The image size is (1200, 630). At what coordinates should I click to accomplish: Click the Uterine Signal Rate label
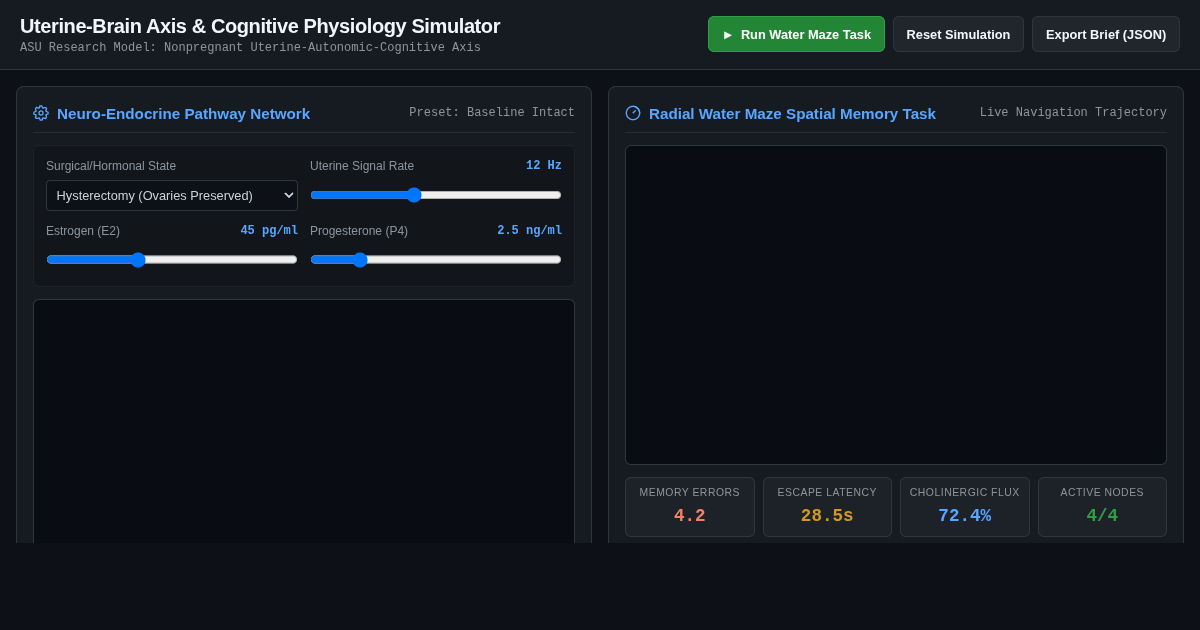tap(362, 166)
